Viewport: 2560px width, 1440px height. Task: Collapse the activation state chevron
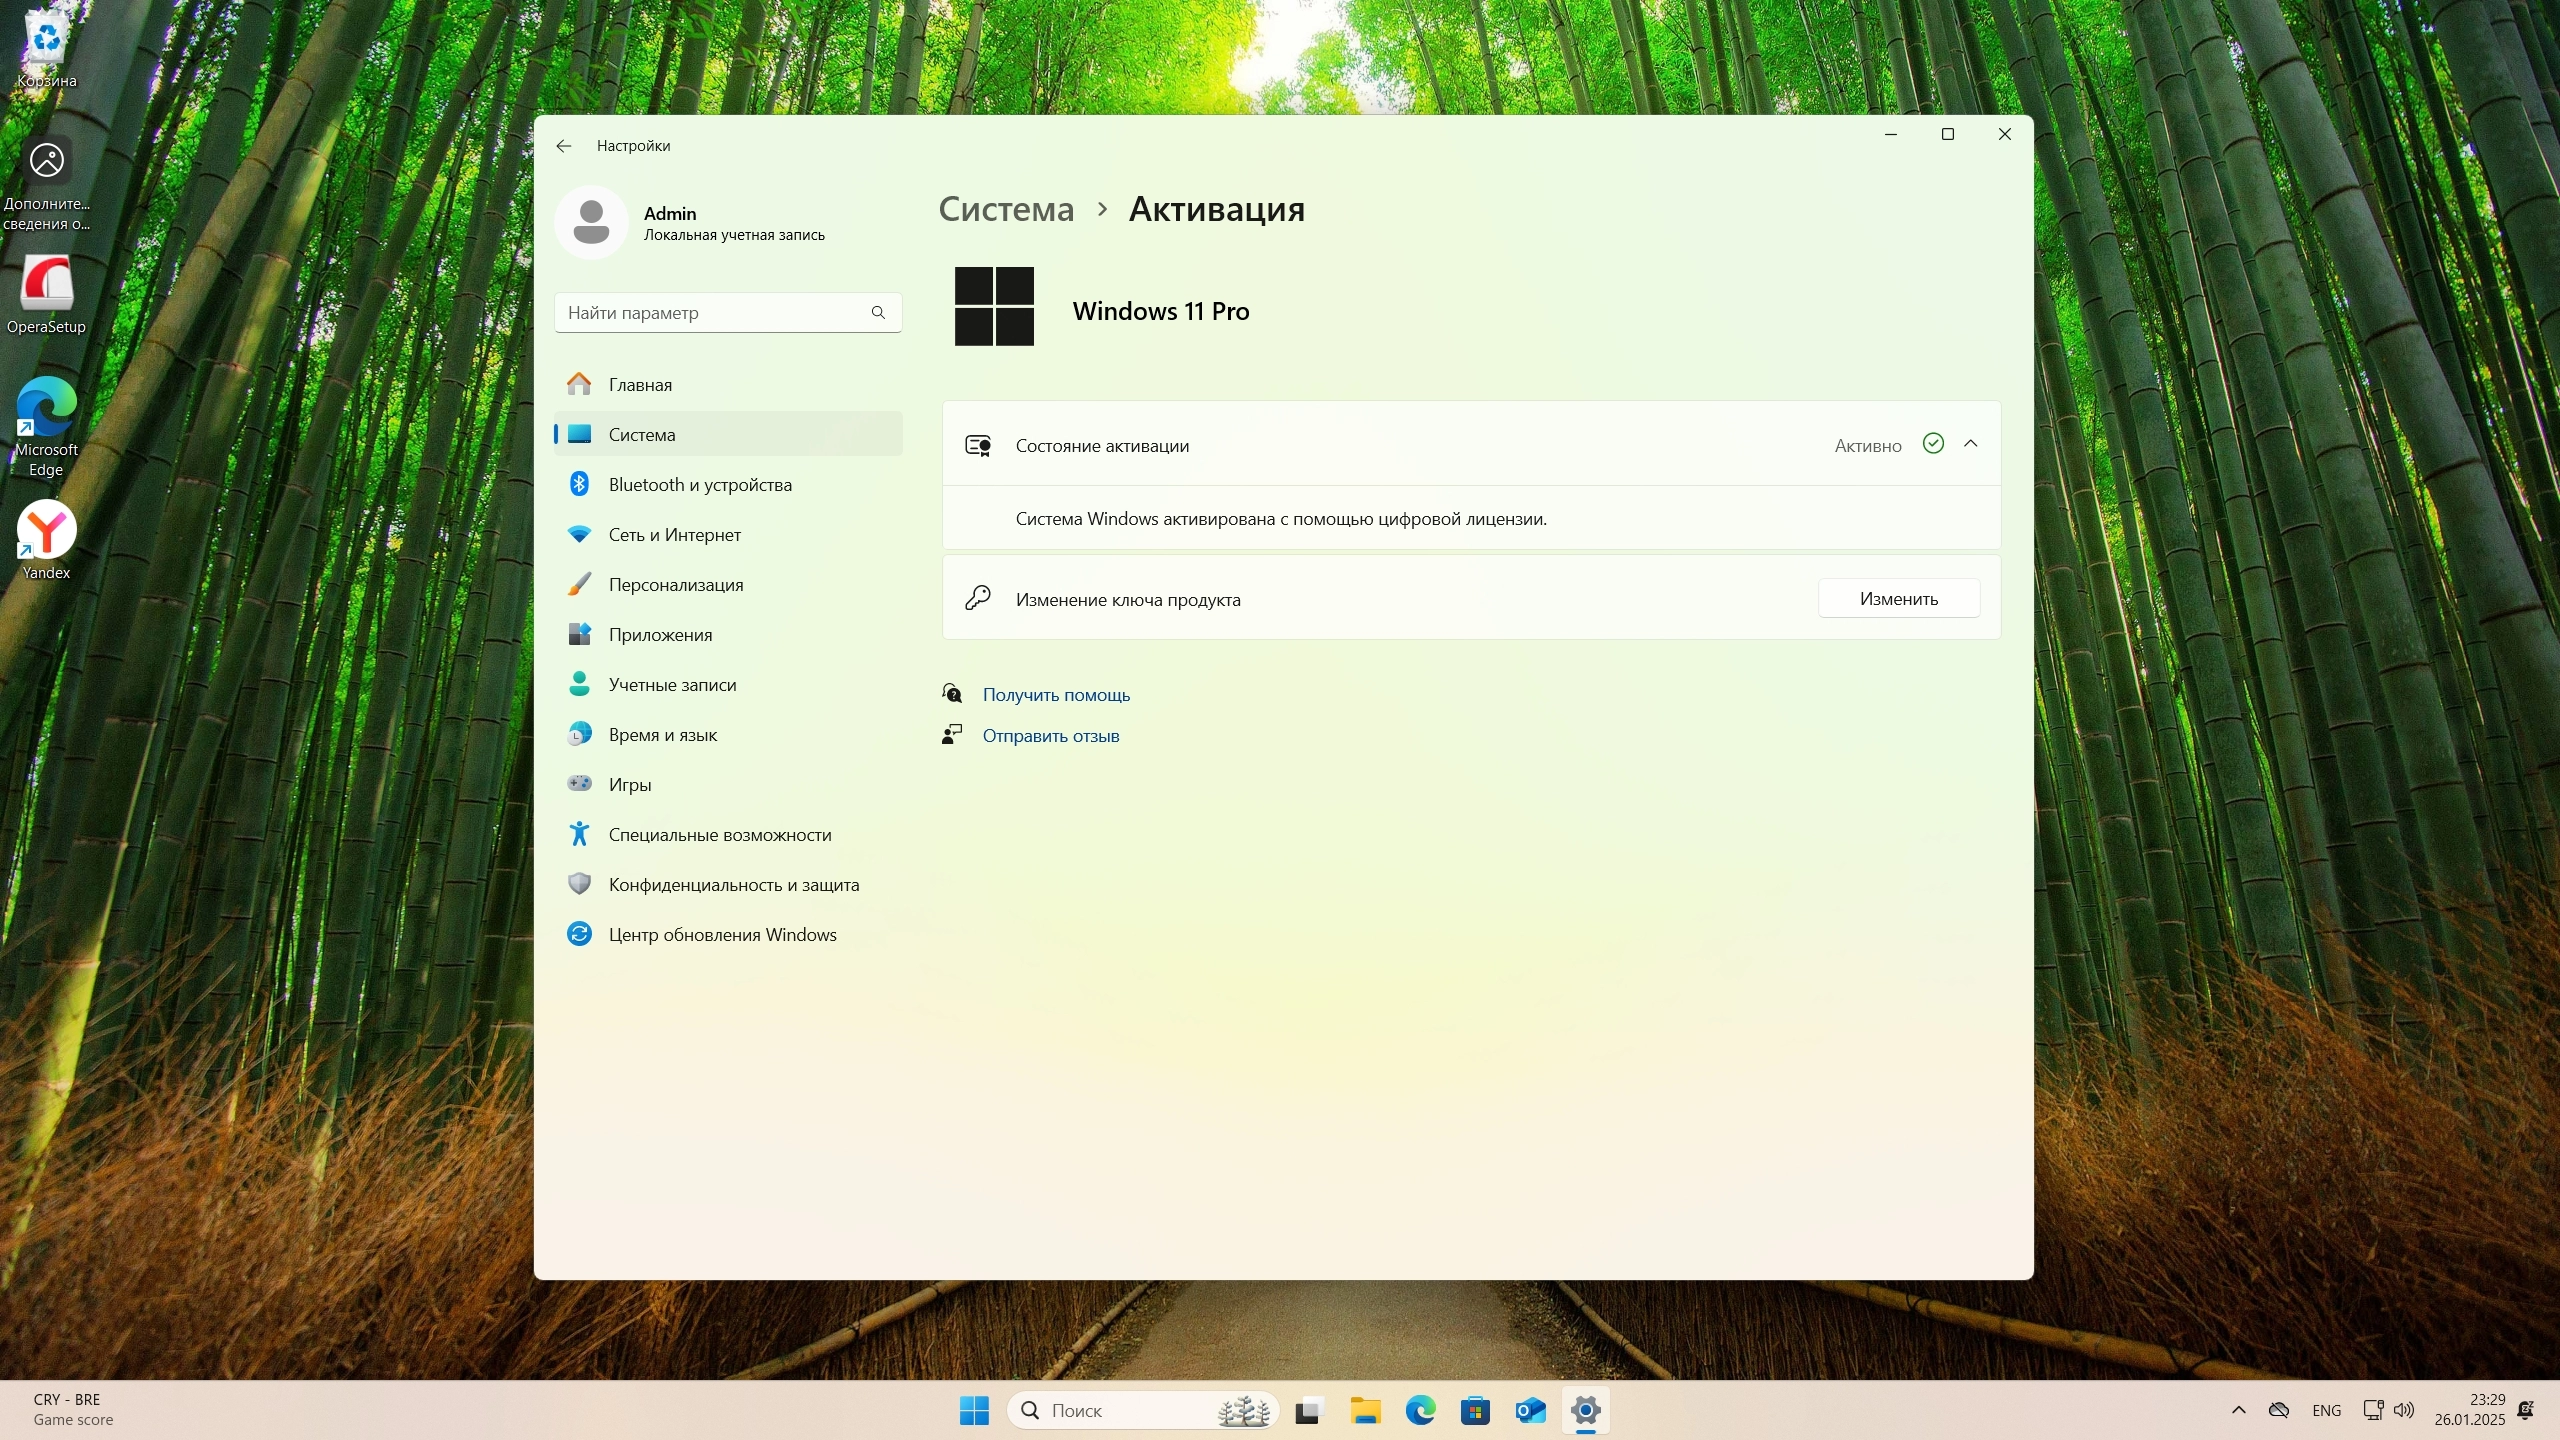click(x=1971, y=444)
